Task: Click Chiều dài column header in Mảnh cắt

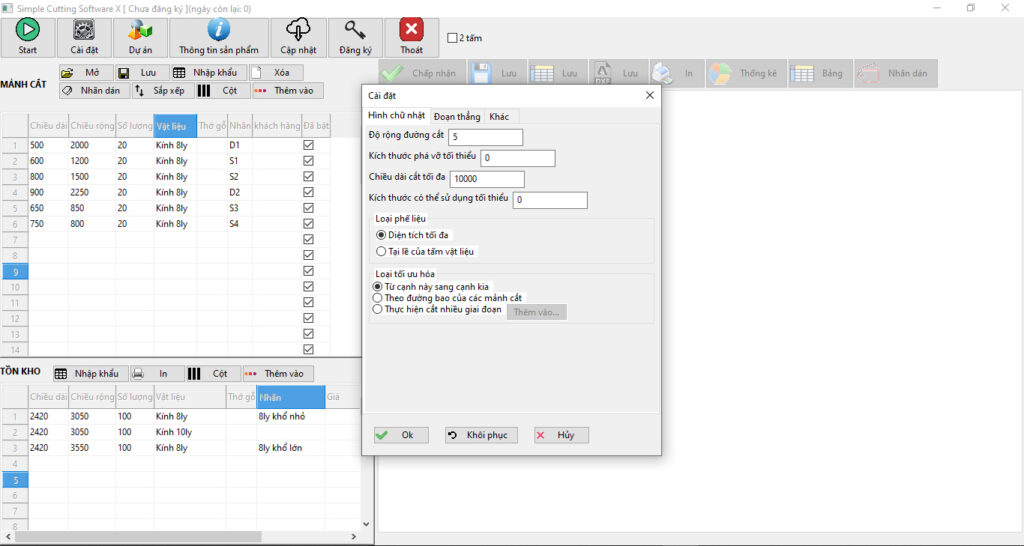Action: click(x=48, y=126)
